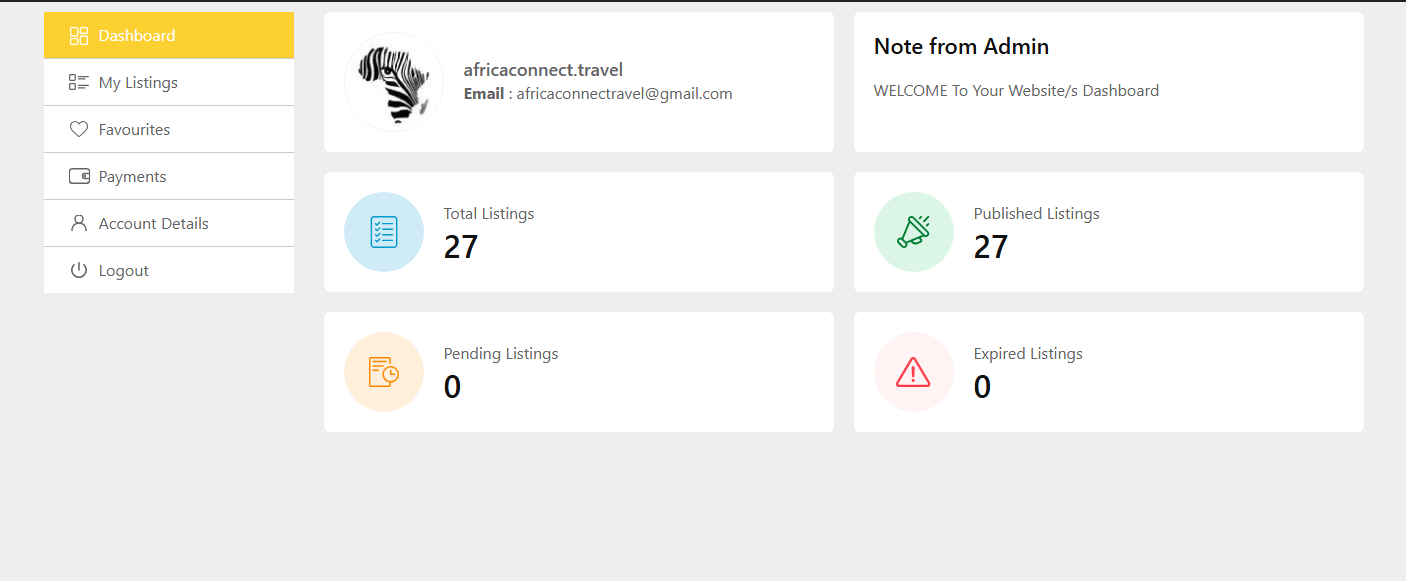Open the My Listings menu item
The height and width of the screenshot is (581, 1406).
[138, 83]
